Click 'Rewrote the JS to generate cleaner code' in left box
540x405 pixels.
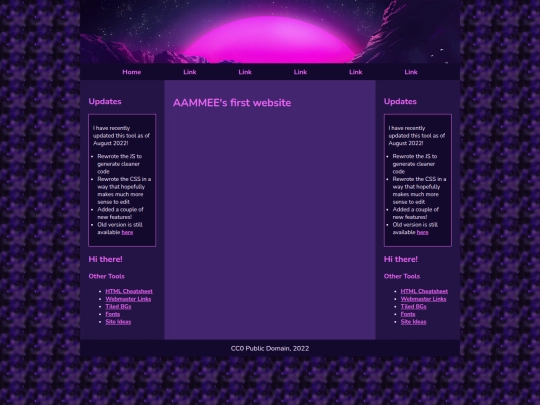pos(120,164)
